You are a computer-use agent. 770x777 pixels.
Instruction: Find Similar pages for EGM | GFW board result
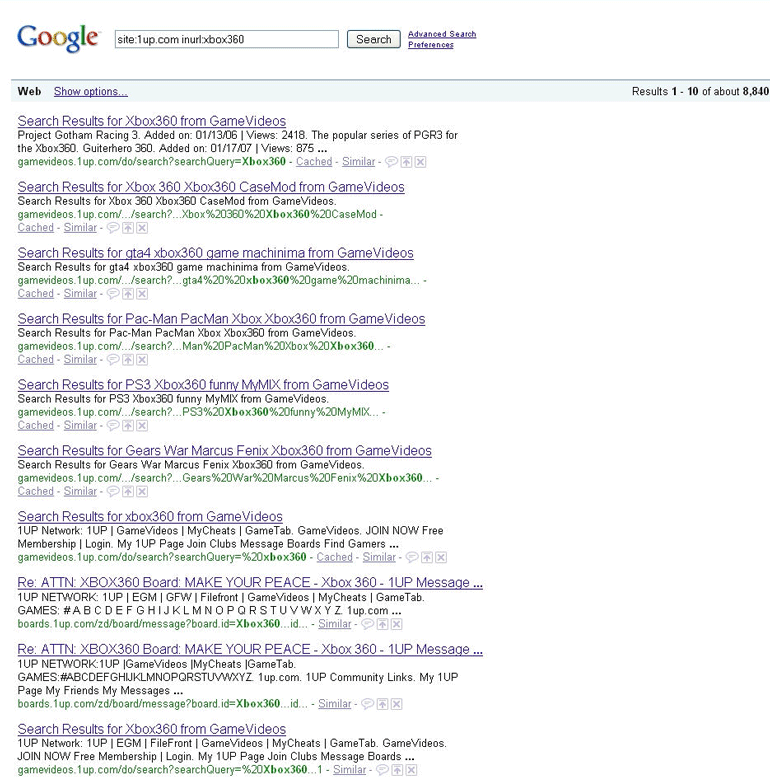(334, 624)
